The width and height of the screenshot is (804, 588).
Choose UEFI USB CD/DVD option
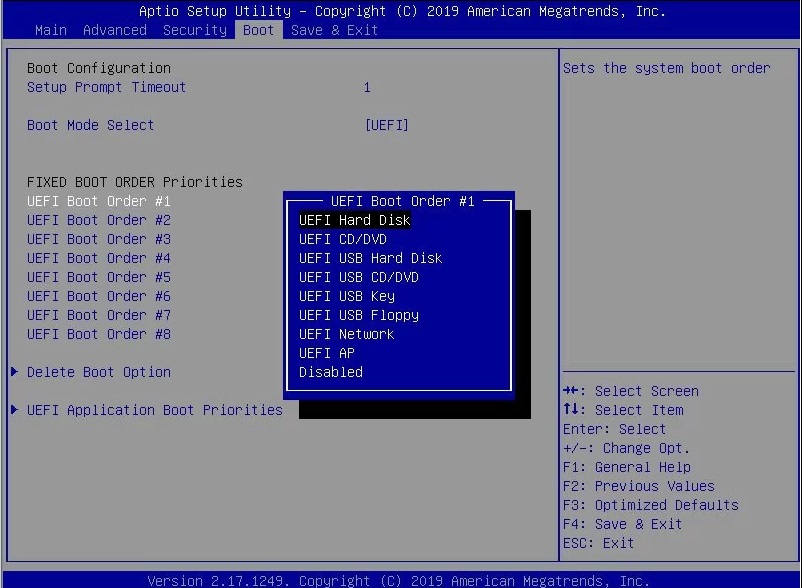(x=358, y=277)
